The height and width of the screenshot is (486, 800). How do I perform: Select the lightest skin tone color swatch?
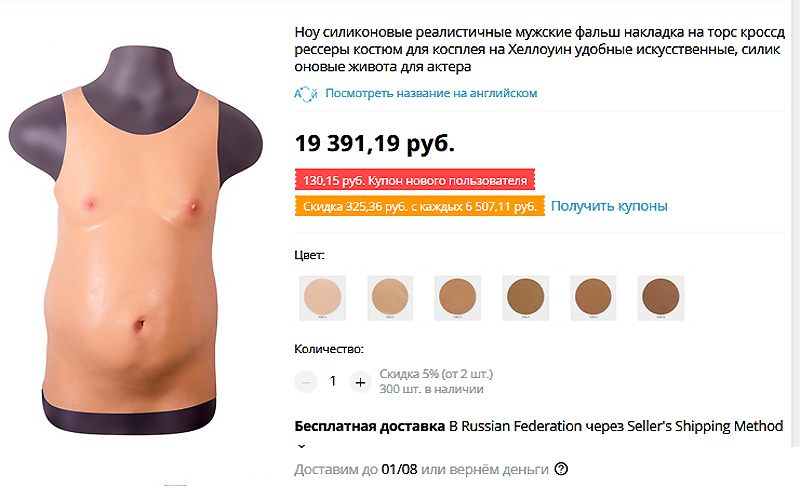(x=322, y=298)
